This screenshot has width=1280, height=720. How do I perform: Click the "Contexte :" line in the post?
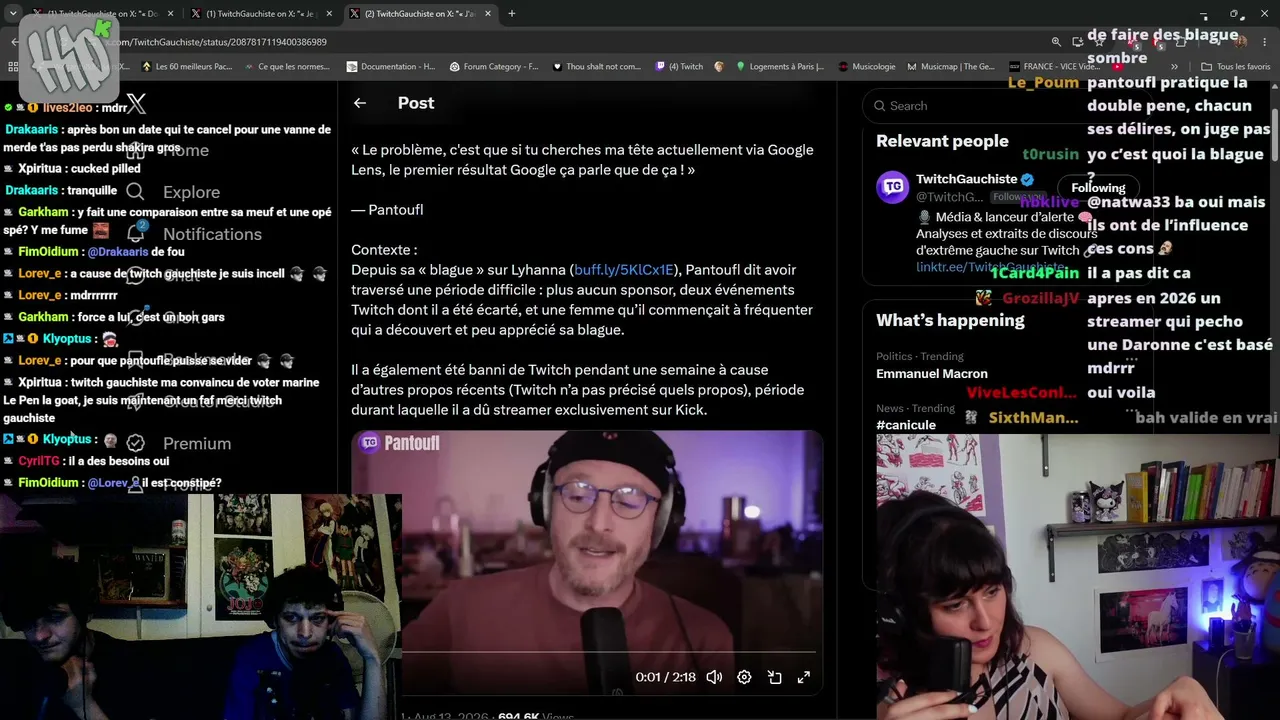click(x=384, y=250)
